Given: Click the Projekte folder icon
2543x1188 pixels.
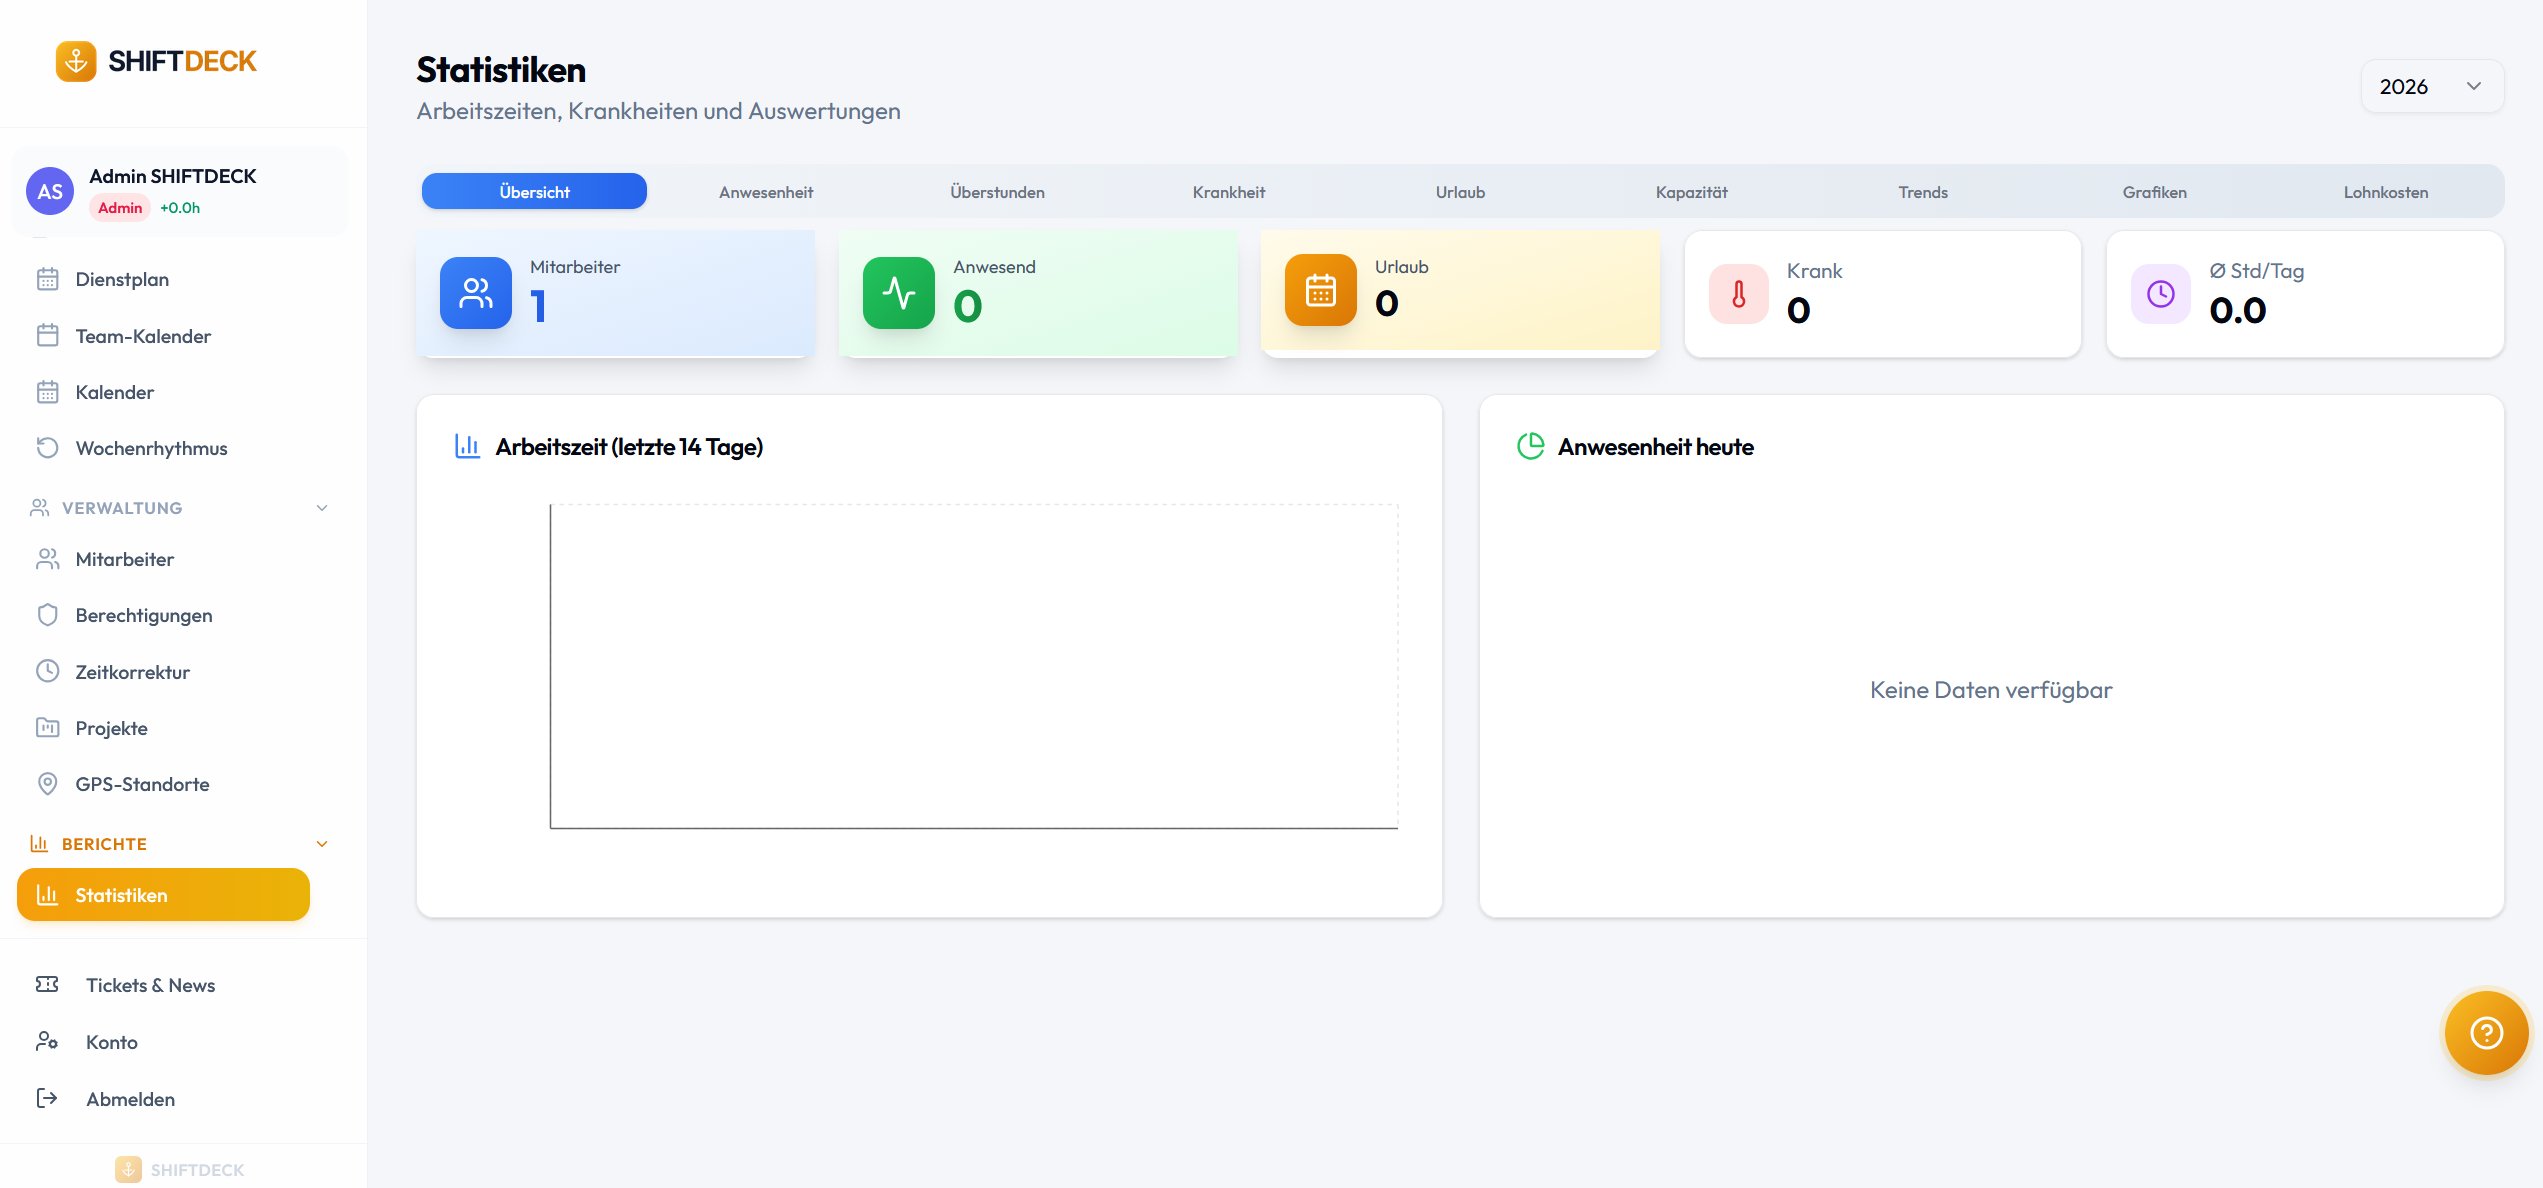Looking at the screenshot, I should tap(47, 727).
